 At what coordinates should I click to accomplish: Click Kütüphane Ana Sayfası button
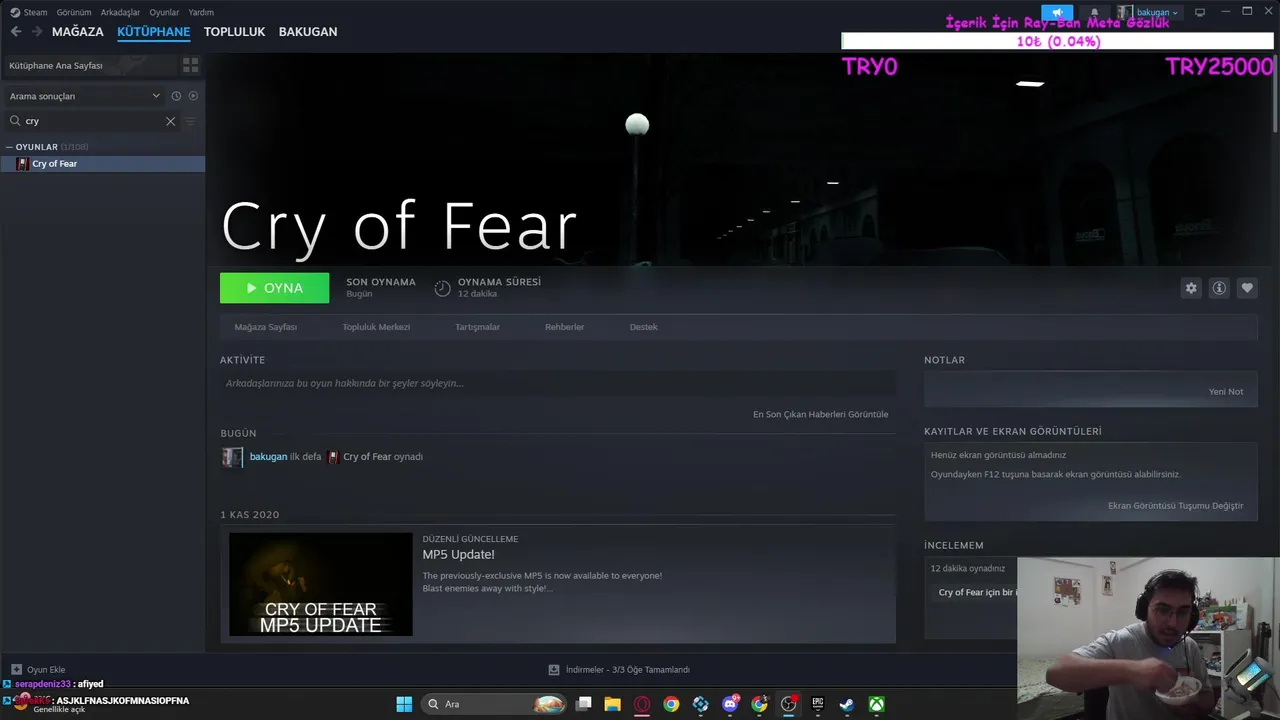[89, 65]
